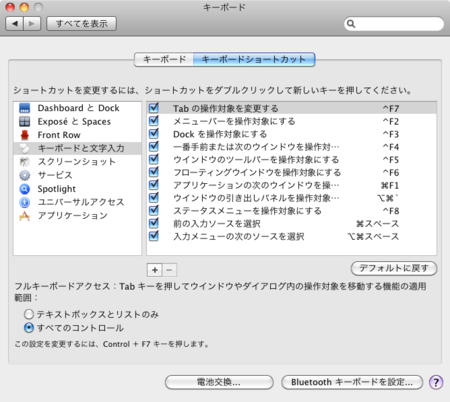Click the ^F3 shortcut value

391,134
